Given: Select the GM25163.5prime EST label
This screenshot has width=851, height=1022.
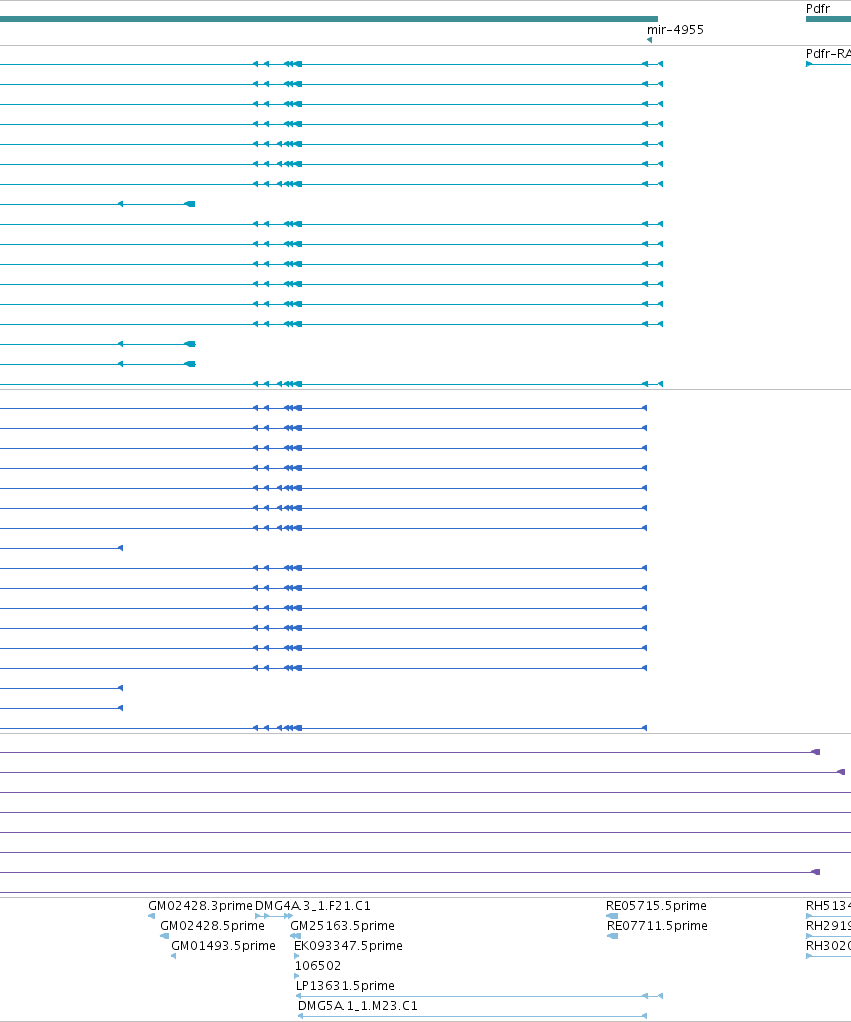Looking at the screenshot, I should [x=342, y=926].
